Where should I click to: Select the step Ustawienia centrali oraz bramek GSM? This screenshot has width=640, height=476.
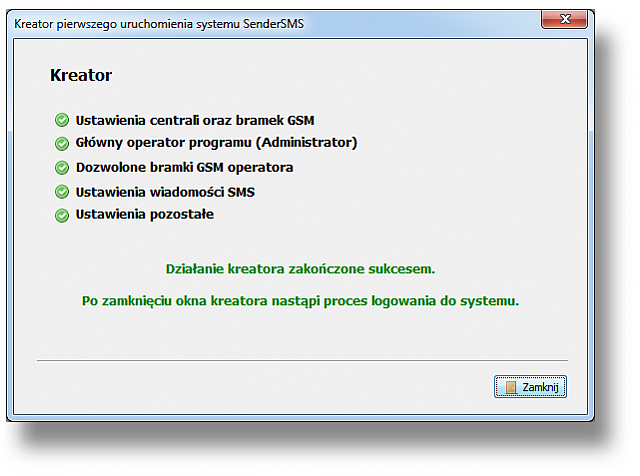click(195, 120)
